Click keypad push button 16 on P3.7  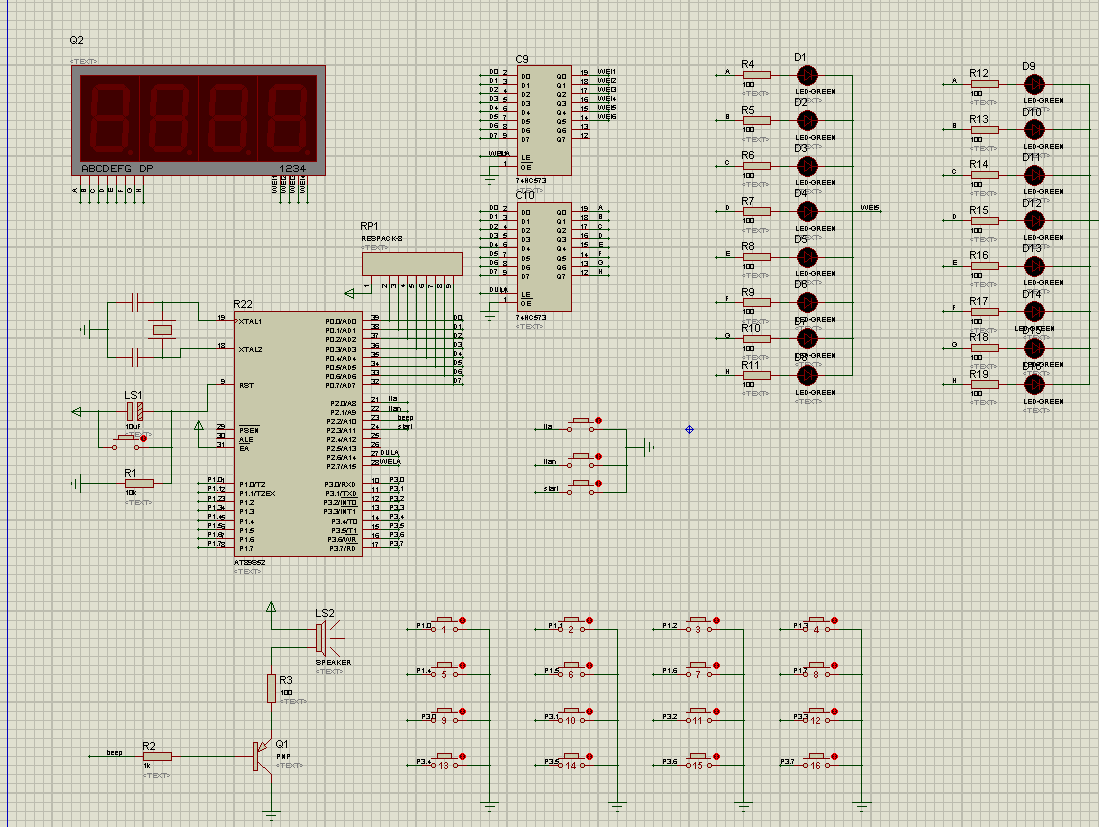coord(816,761)
